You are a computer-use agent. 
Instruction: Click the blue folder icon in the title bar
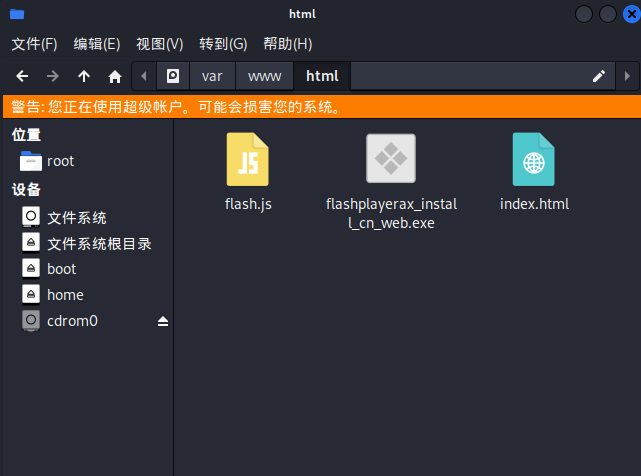17,14
